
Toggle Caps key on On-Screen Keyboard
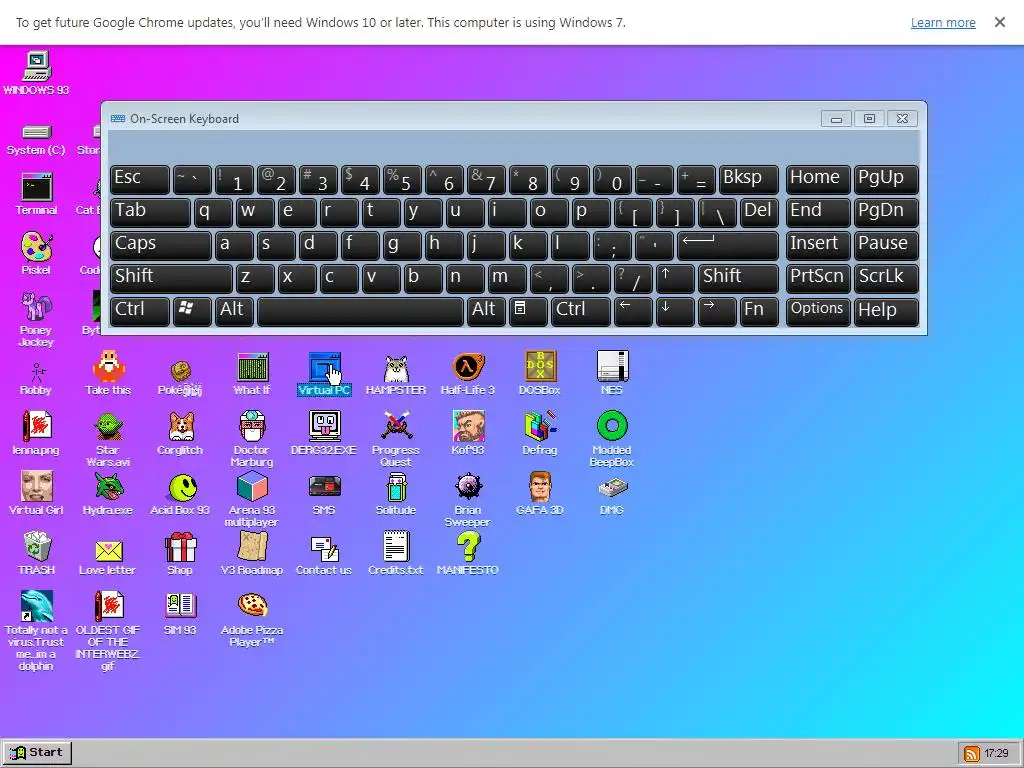point(160,245)
